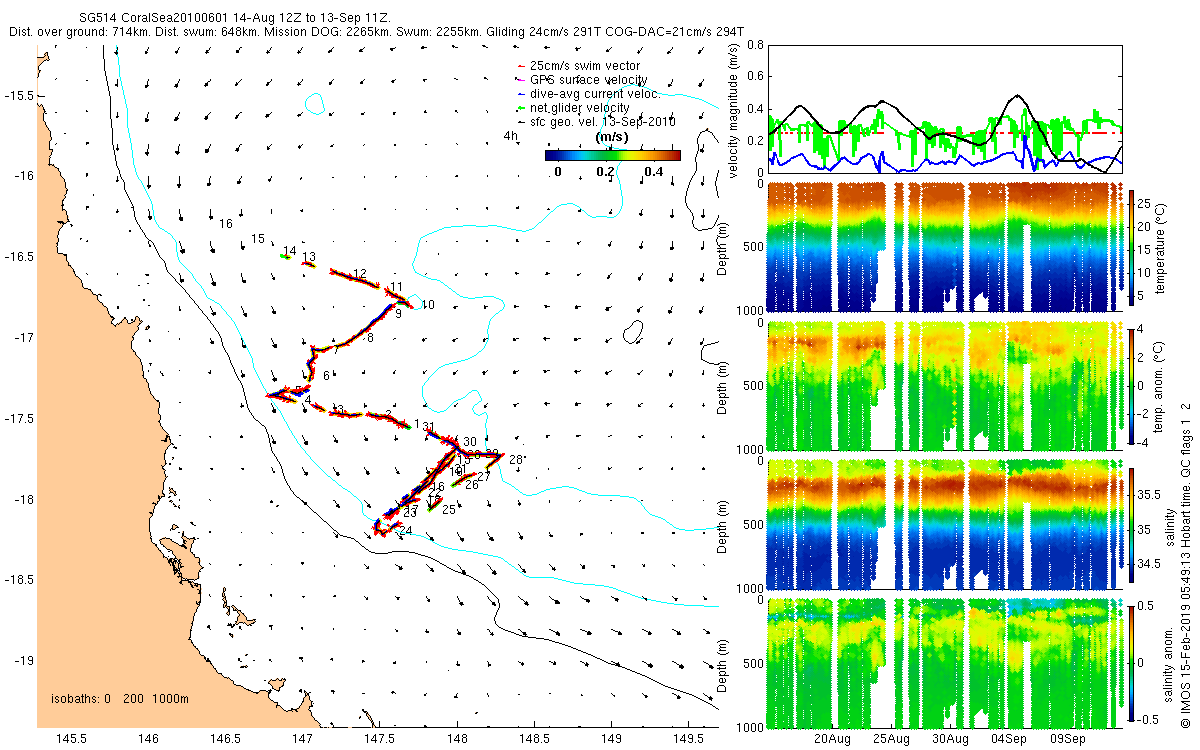Click the '09Sep' date tick label

coord(1067,740)
